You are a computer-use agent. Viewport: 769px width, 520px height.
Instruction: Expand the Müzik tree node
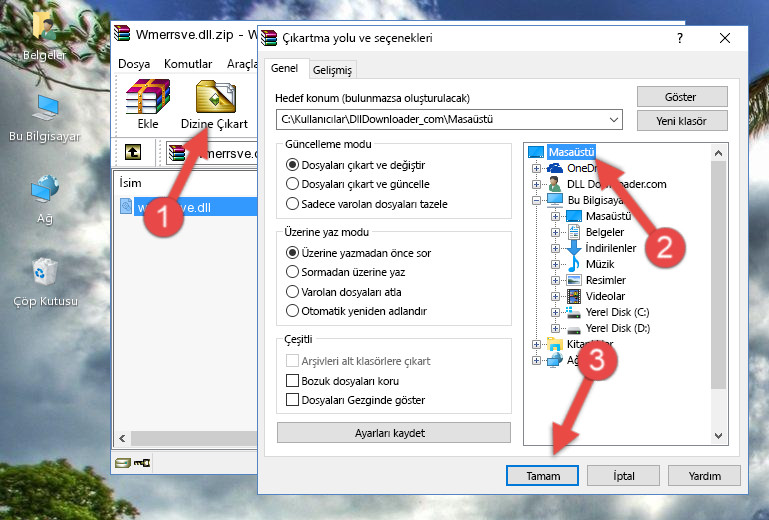coord(555,264)
